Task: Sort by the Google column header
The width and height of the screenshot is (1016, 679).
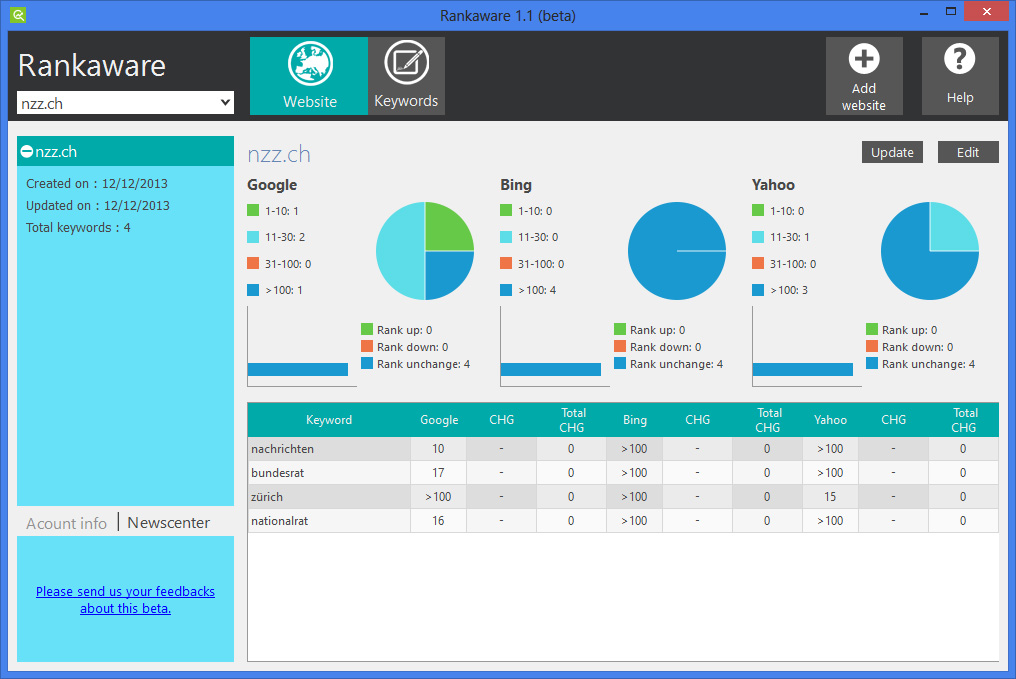Action: (x=439, y=420)
